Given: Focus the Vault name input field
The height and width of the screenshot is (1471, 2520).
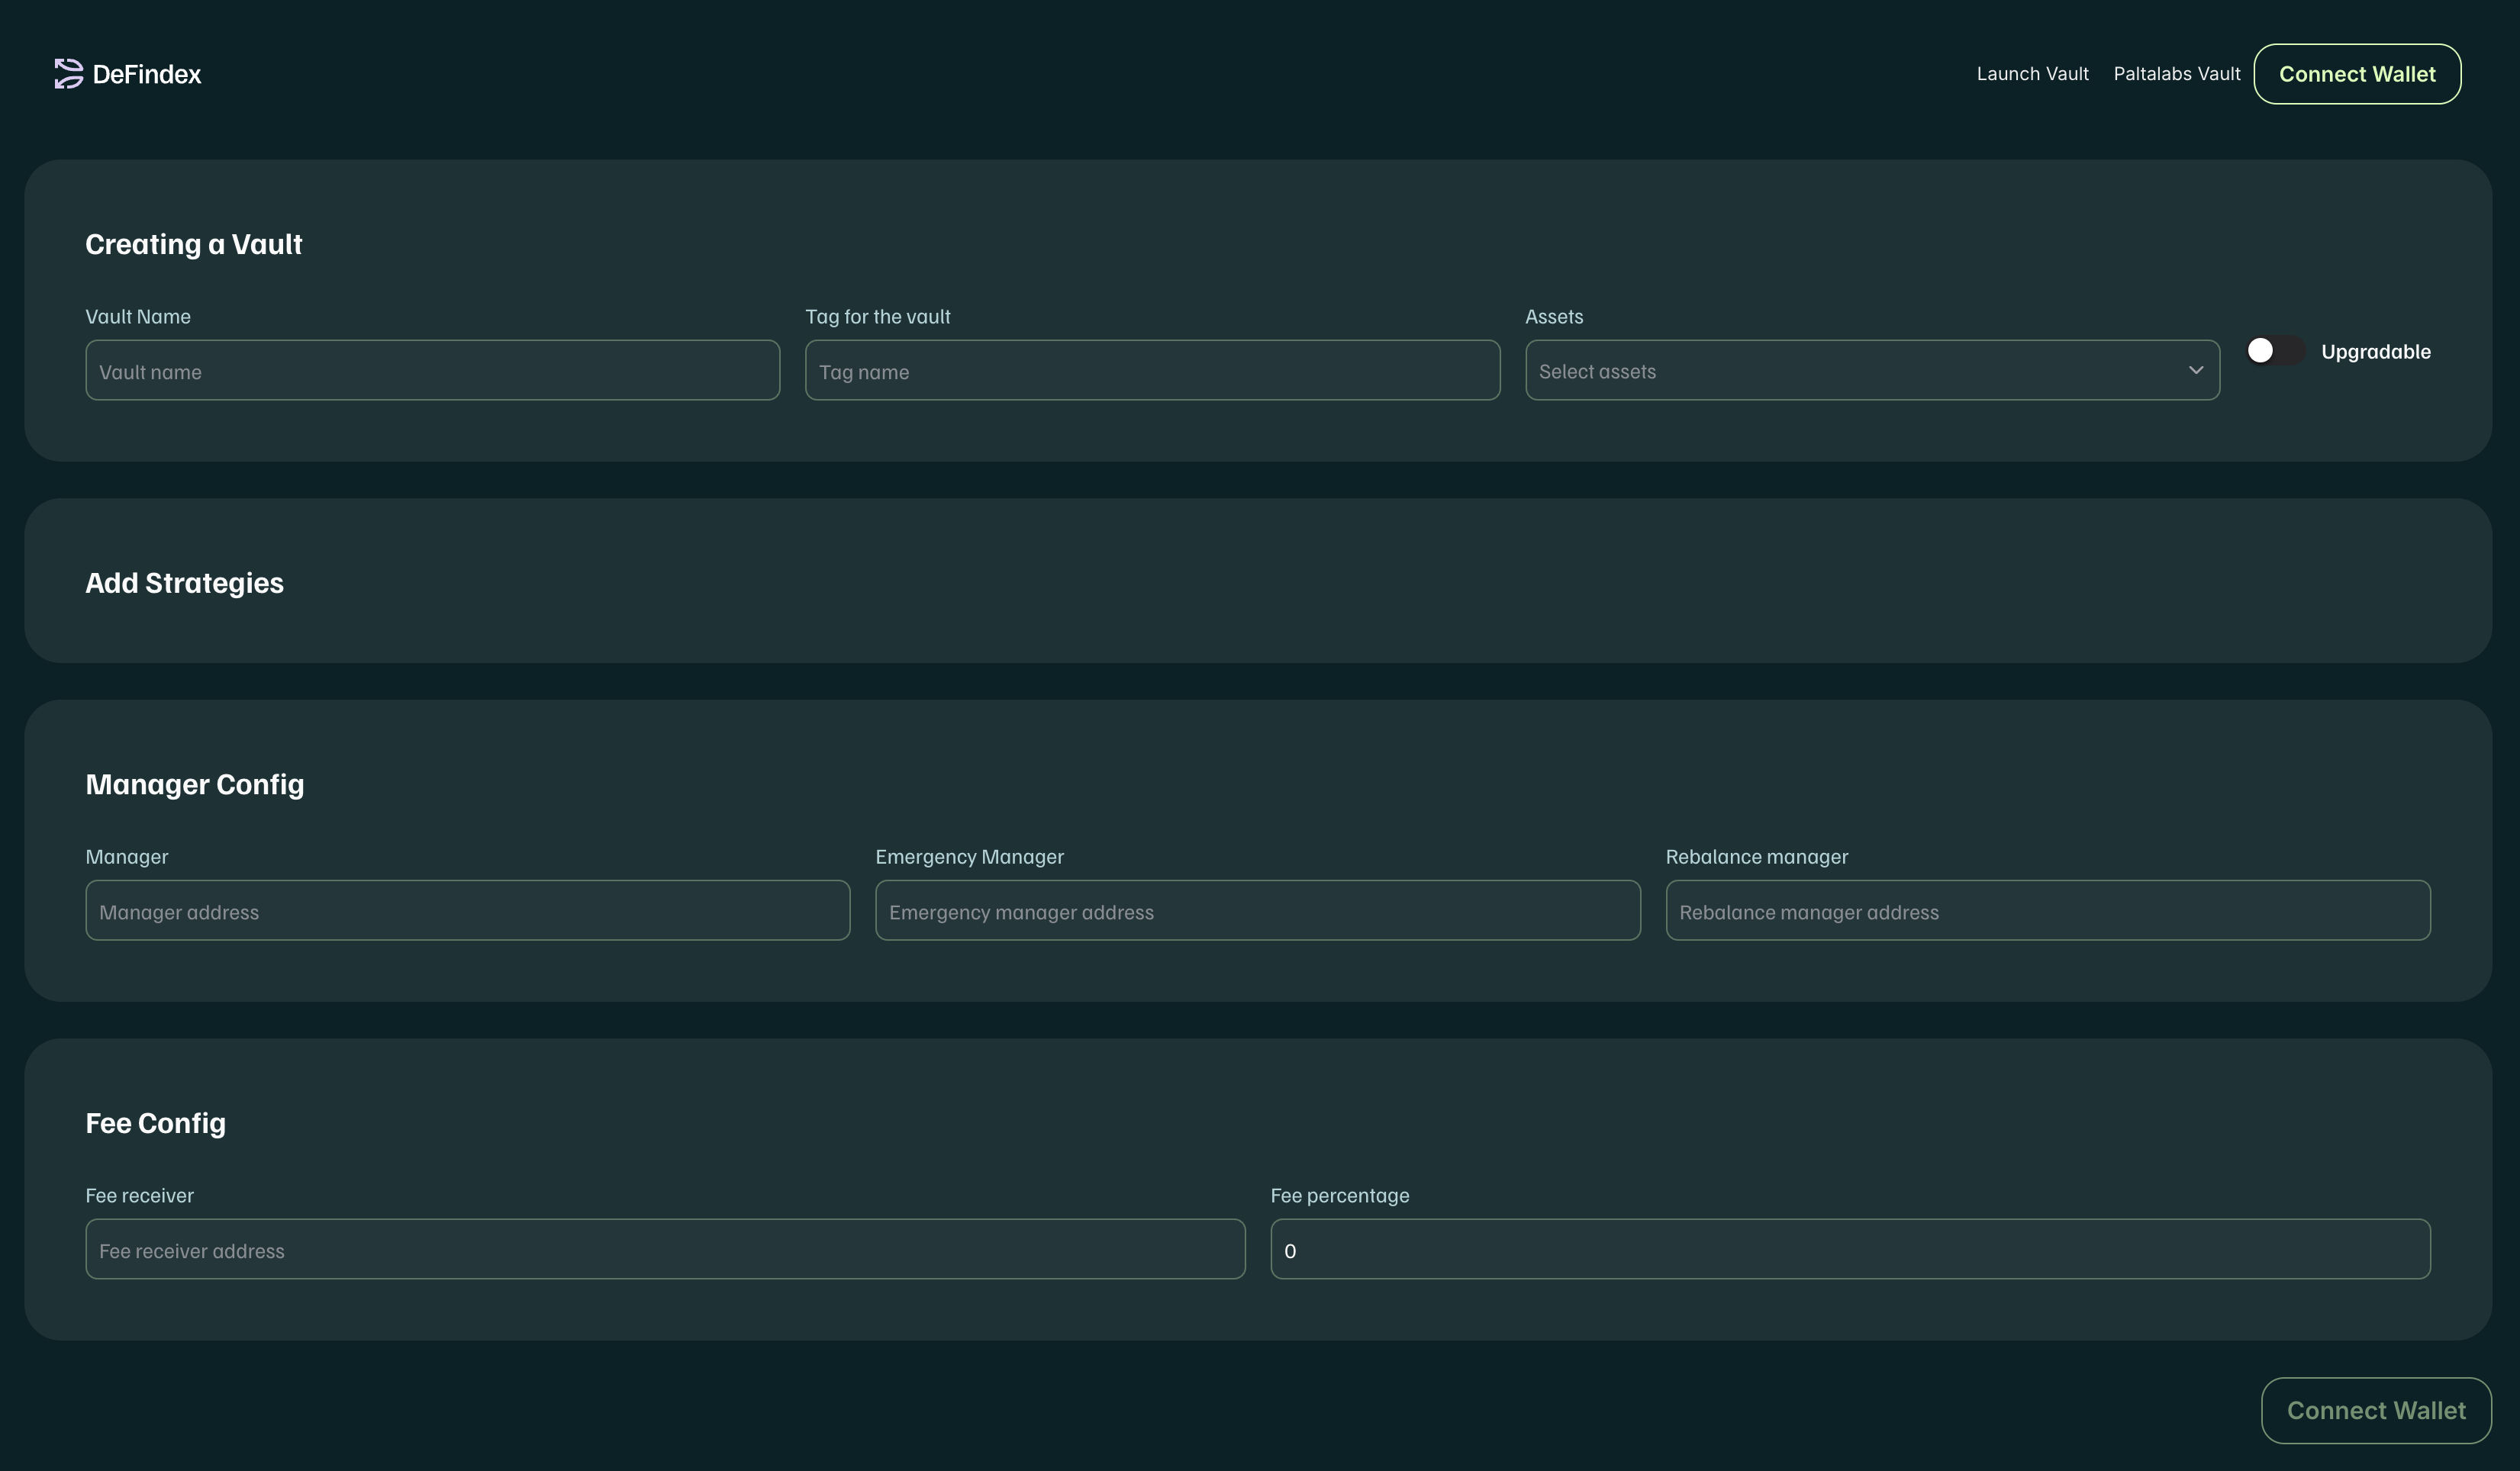Looking at the screenshot, I should click(x=432, y=371).
